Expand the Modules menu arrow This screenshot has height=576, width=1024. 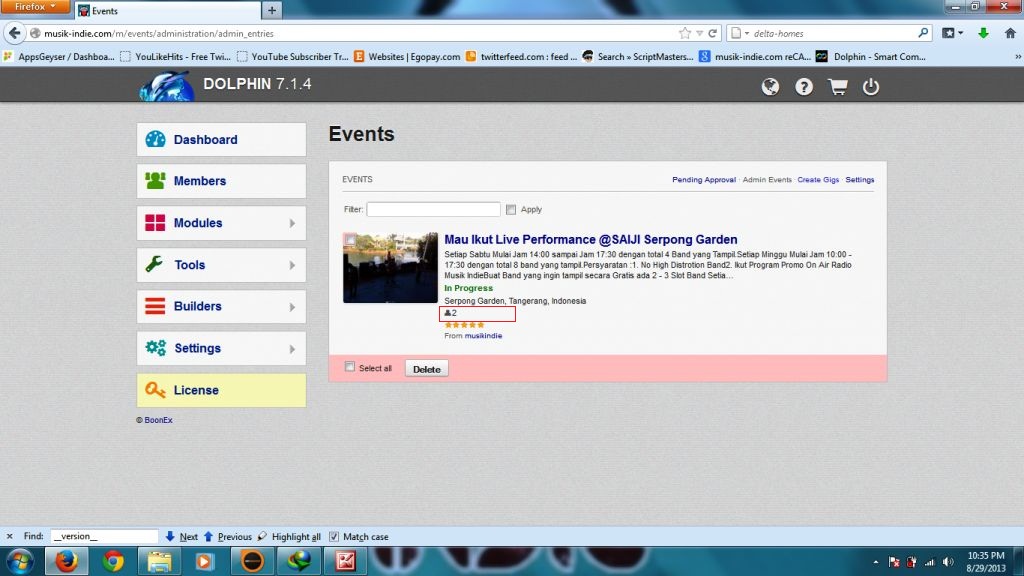point(292,223)
